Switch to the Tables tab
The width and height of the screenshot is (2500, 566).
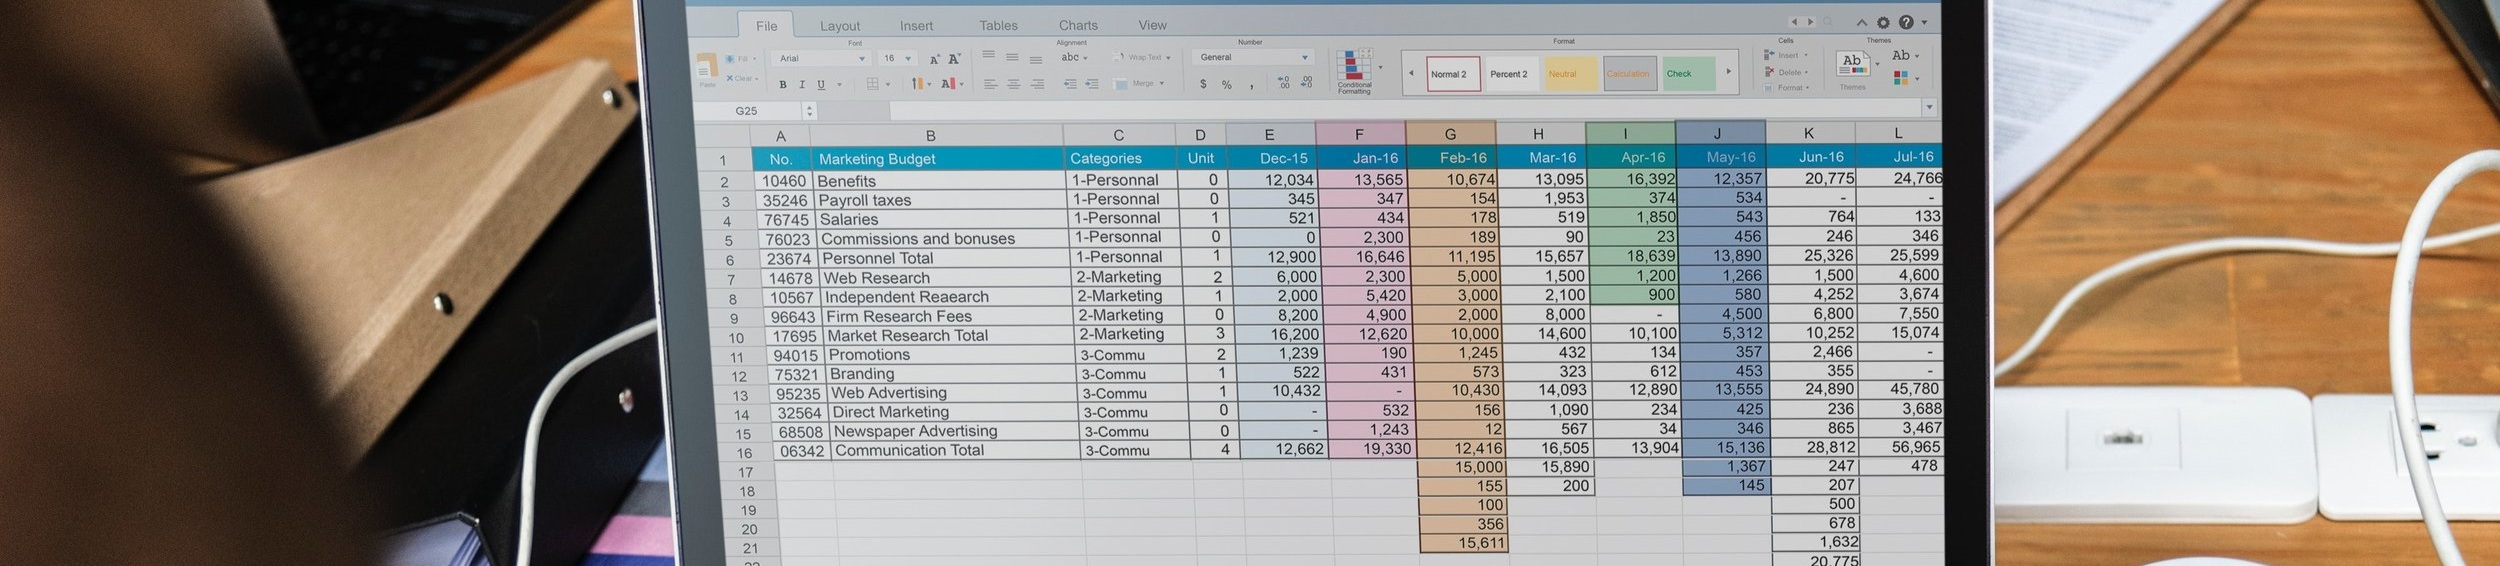coord(998,26)
